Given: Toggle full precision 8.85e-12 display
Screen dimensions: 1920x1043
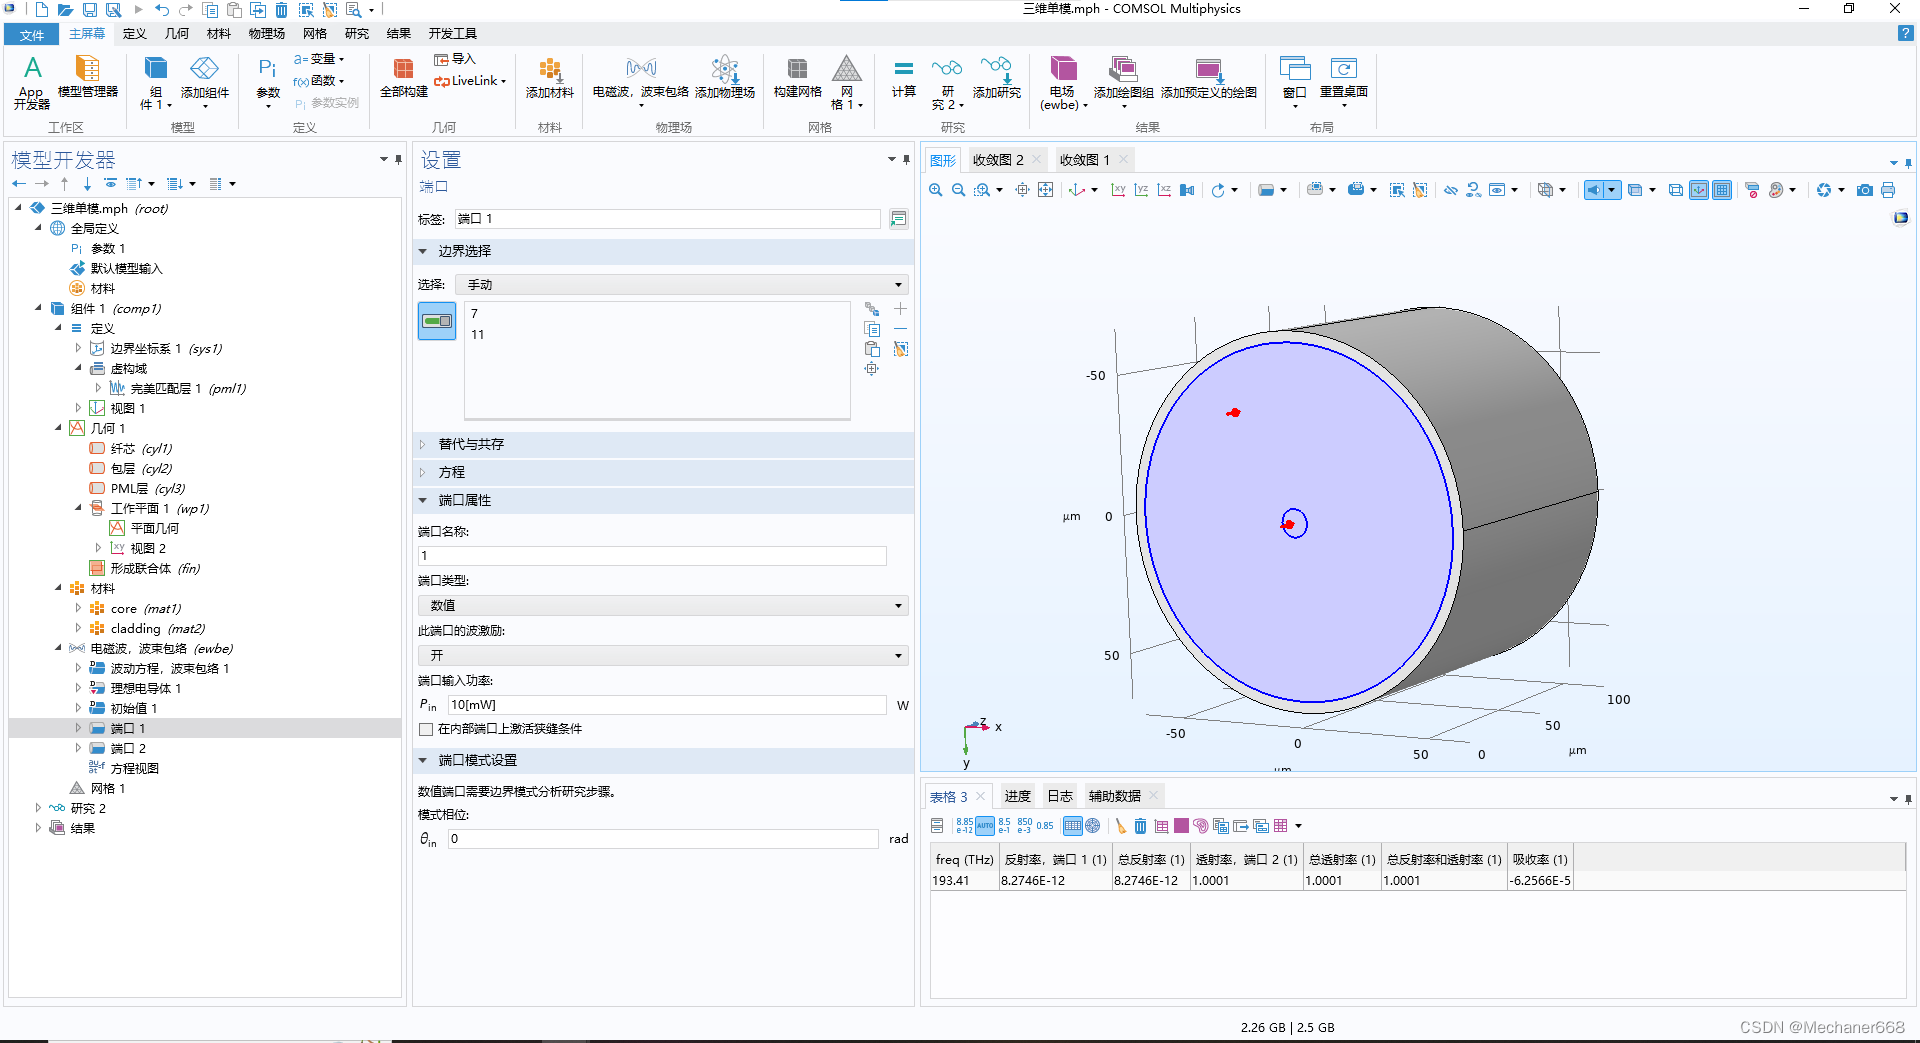Looking at the screenshot, I should click(x=964, y=826).
